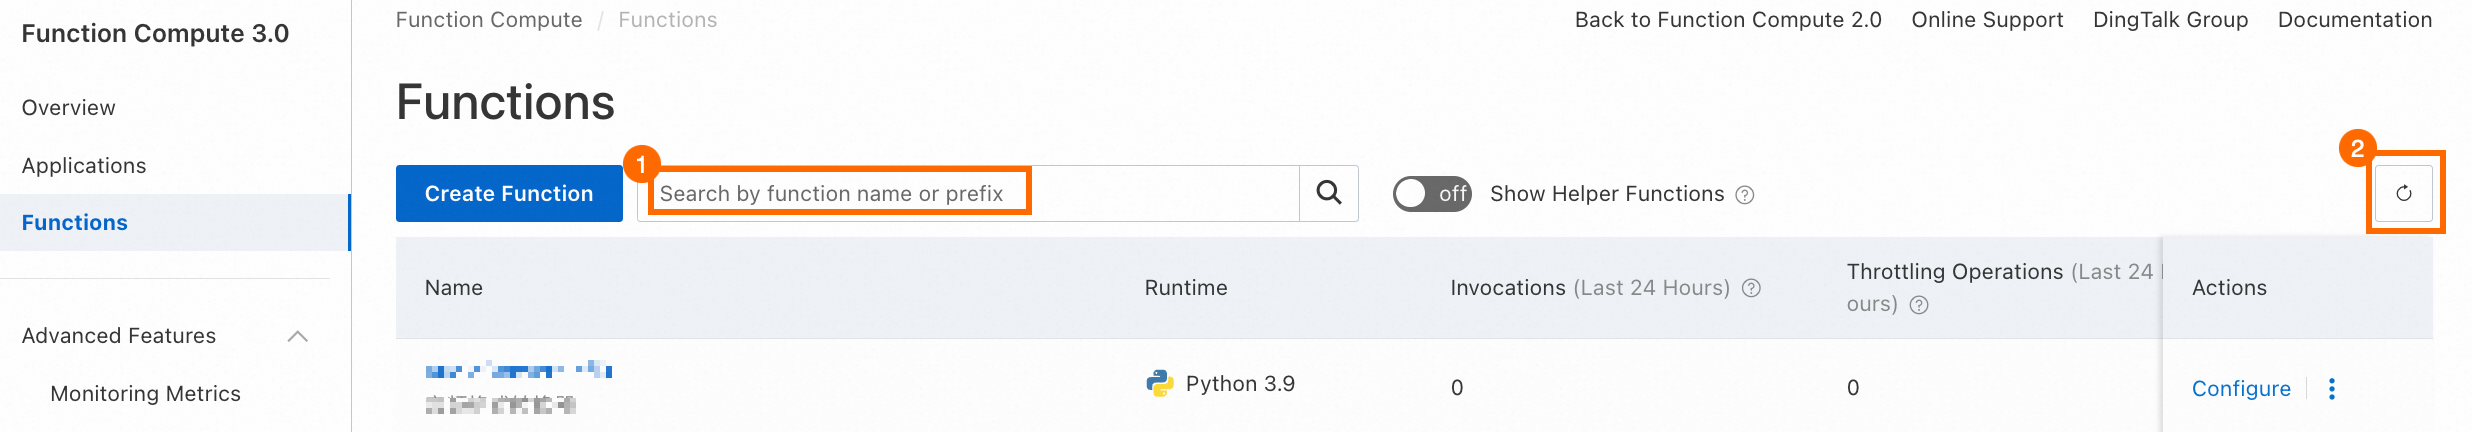Image resolution: width=2472 pixels, height=432 pixels.
Task: Refresh the functions list
Action: coord(2404,193)
